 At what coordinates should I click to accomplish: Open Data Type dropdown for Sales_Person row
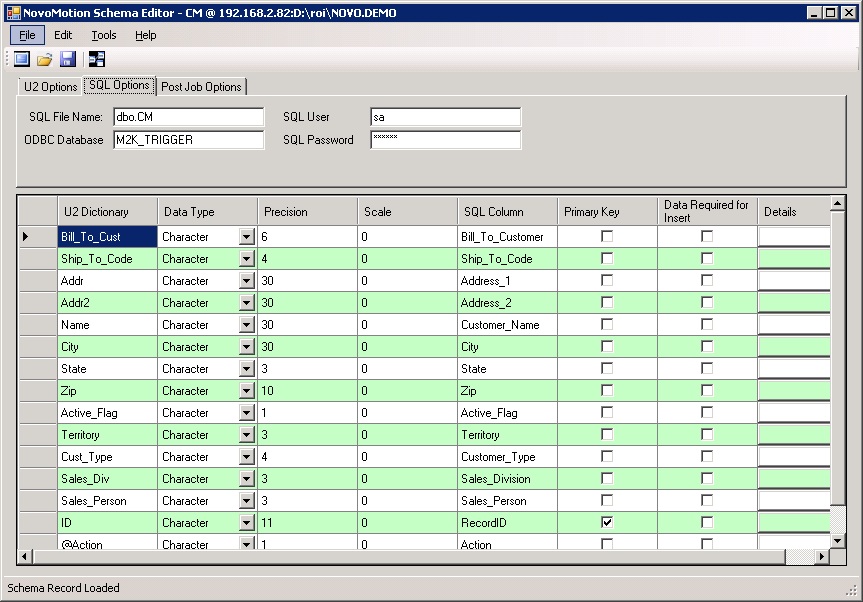(x=246, y=501)
